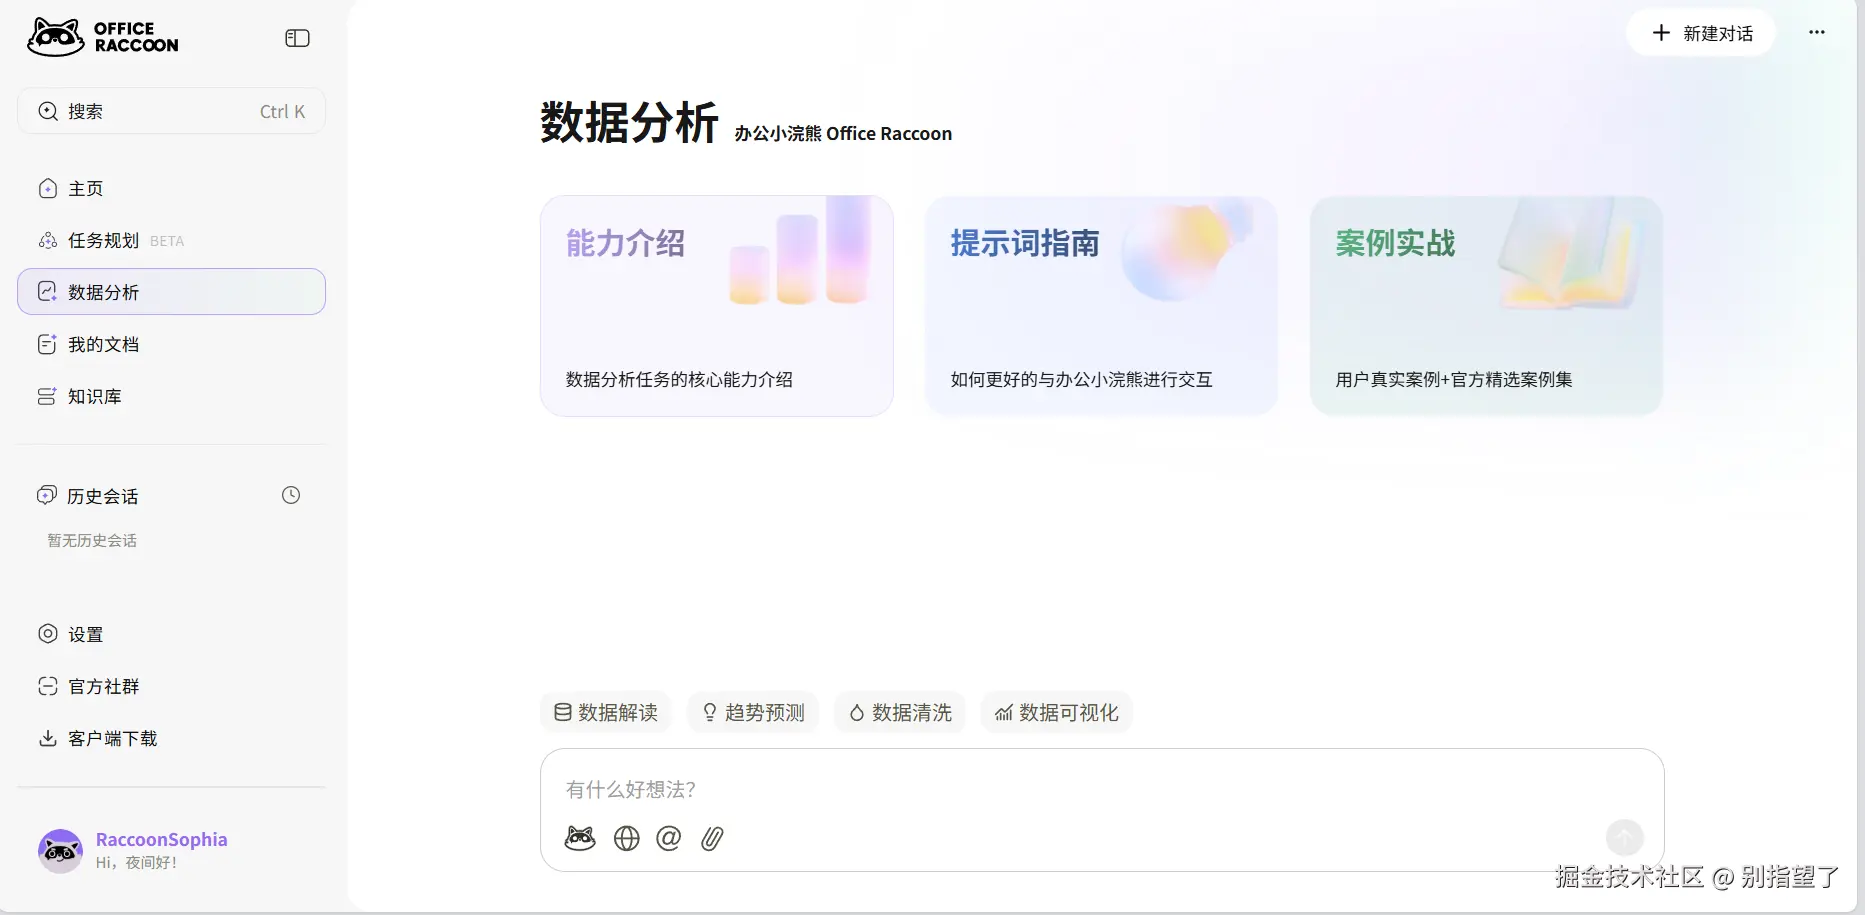Click the Ctrl K shortcut hint
The image size is (1865, 915).
point(282,112)
